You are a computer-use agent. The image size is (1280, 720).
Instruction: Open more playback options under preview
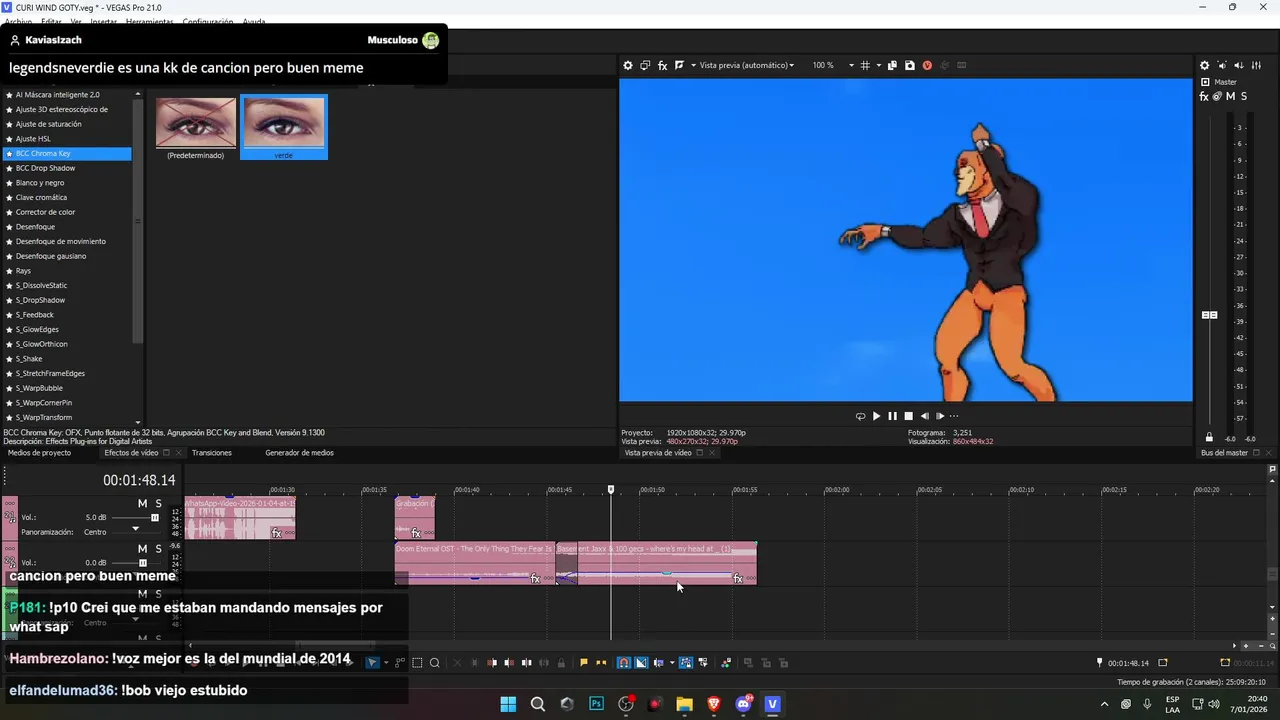[954, 416]
